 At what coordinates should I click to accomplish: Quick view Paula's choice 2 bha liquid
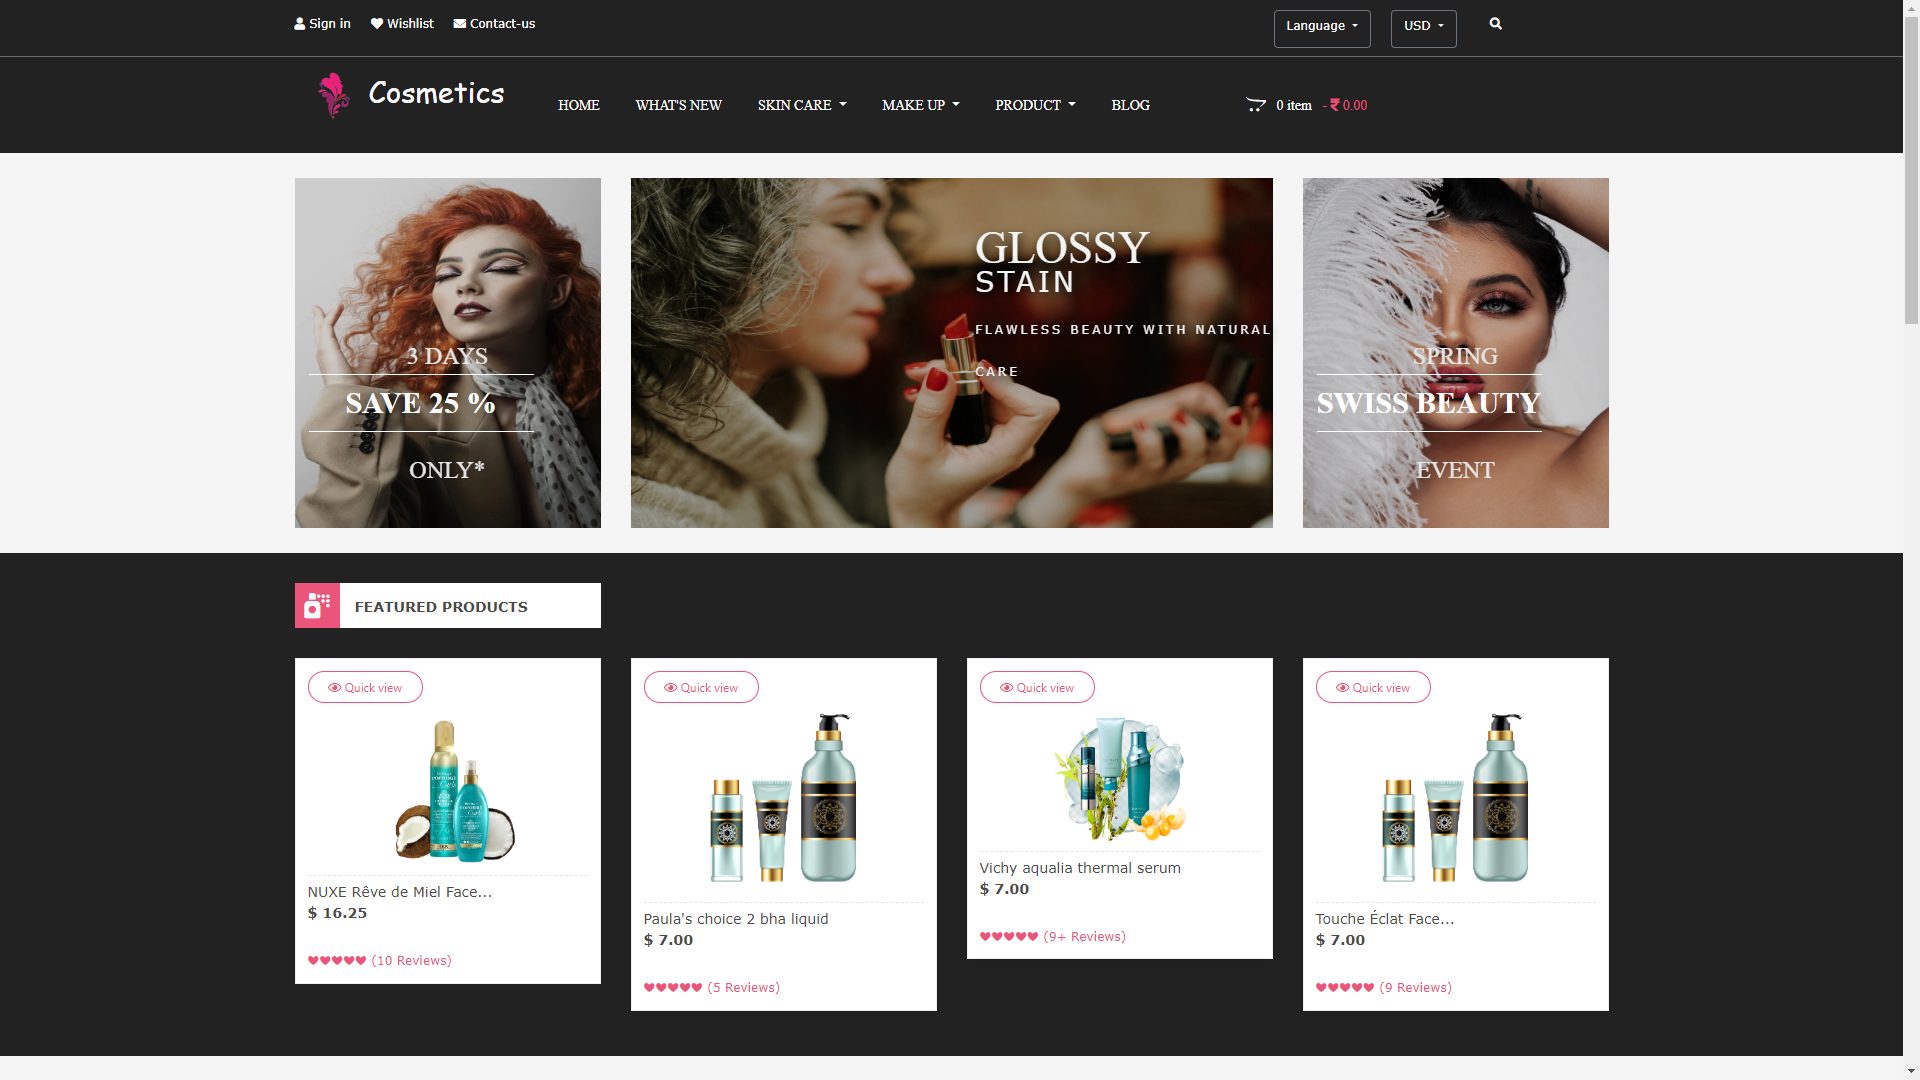pyautogui.click(x=701, y=687)
